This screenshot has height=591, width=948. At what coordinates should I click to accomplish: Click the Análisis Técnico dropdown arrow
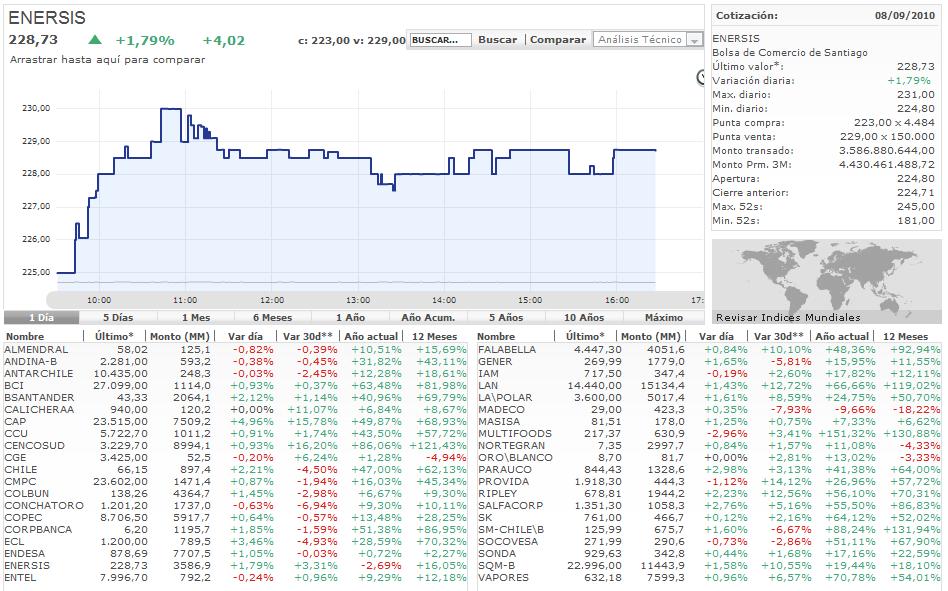(695, 40)
